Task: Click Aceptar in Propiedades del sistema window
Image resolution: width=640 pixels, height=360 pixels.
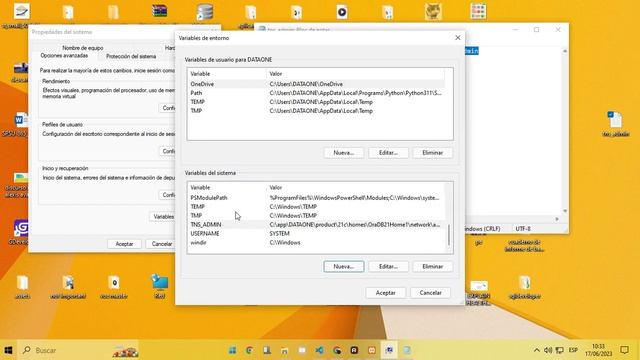Action: click(x=124, y=244)
